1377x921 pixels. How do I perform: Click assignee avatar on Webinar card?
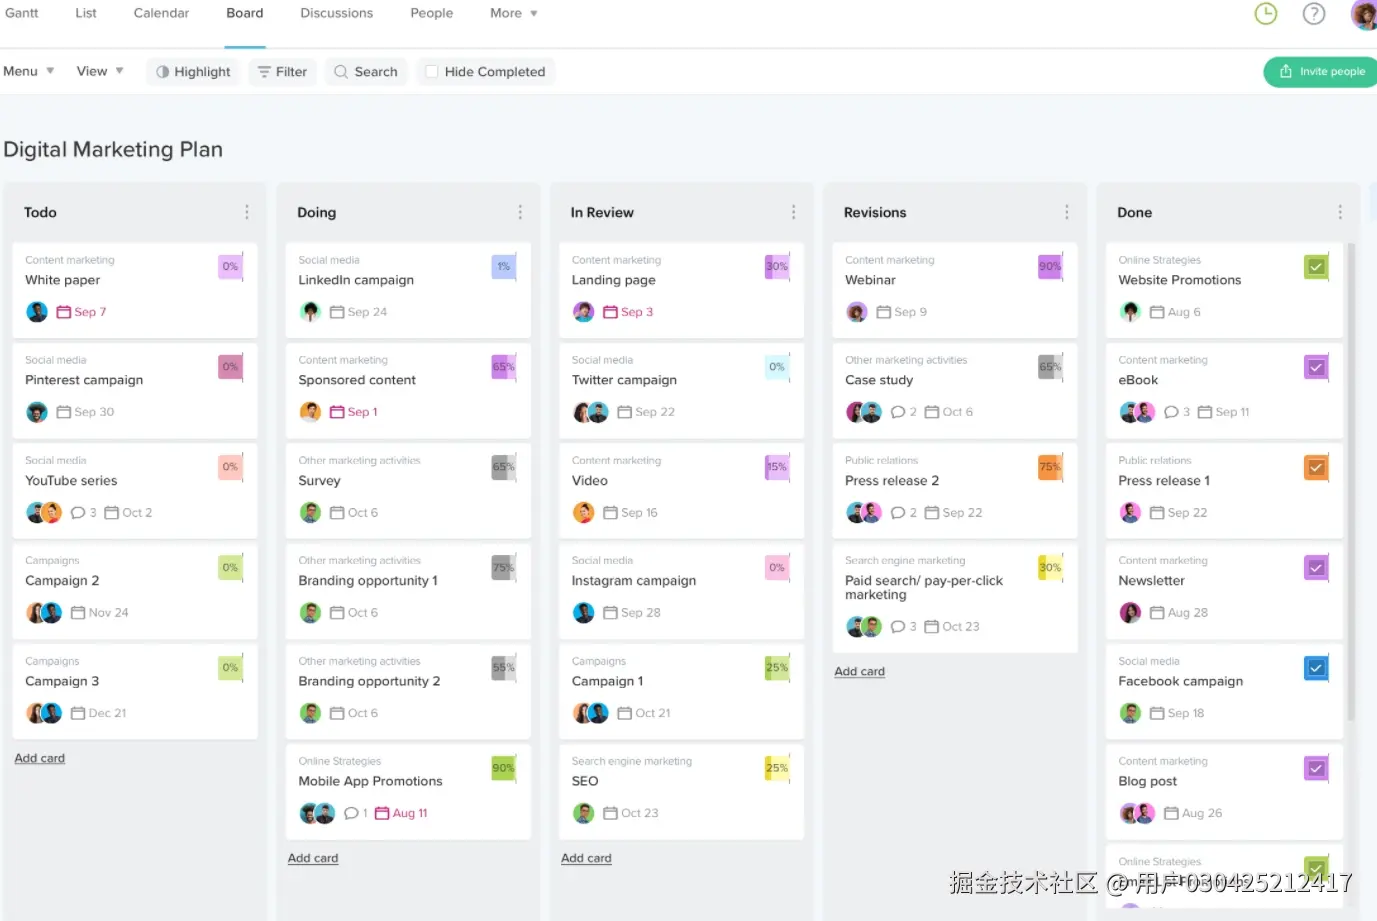(x=857, y=312)
